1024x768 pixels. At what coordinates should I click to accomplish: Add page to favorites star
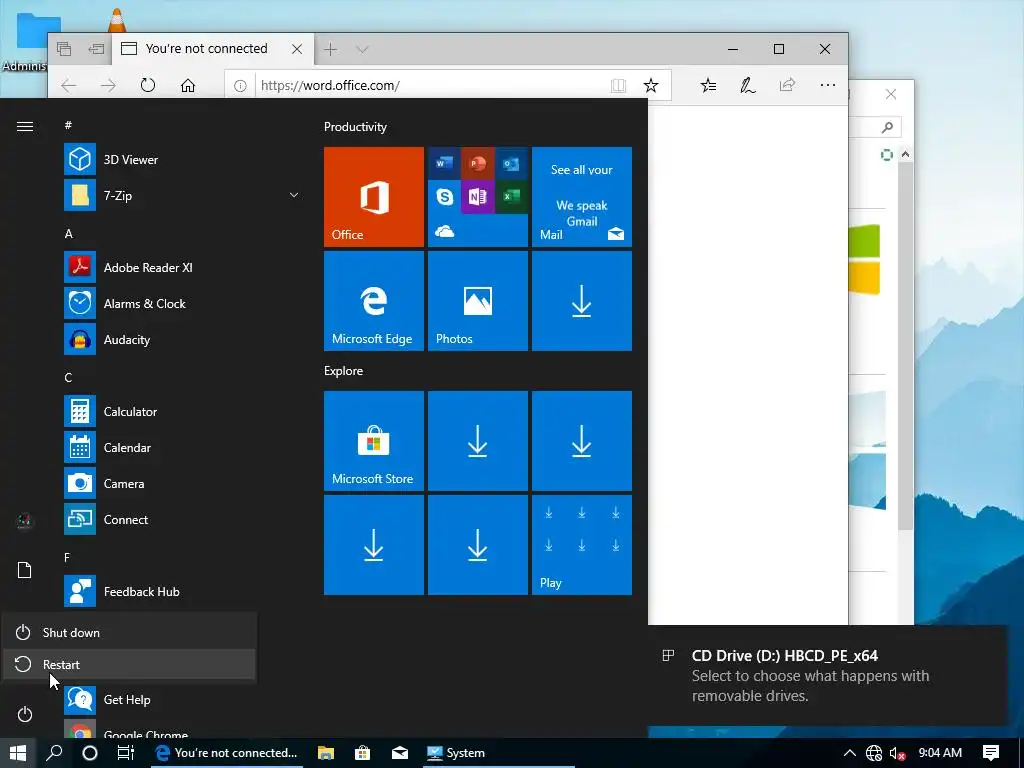650,86
